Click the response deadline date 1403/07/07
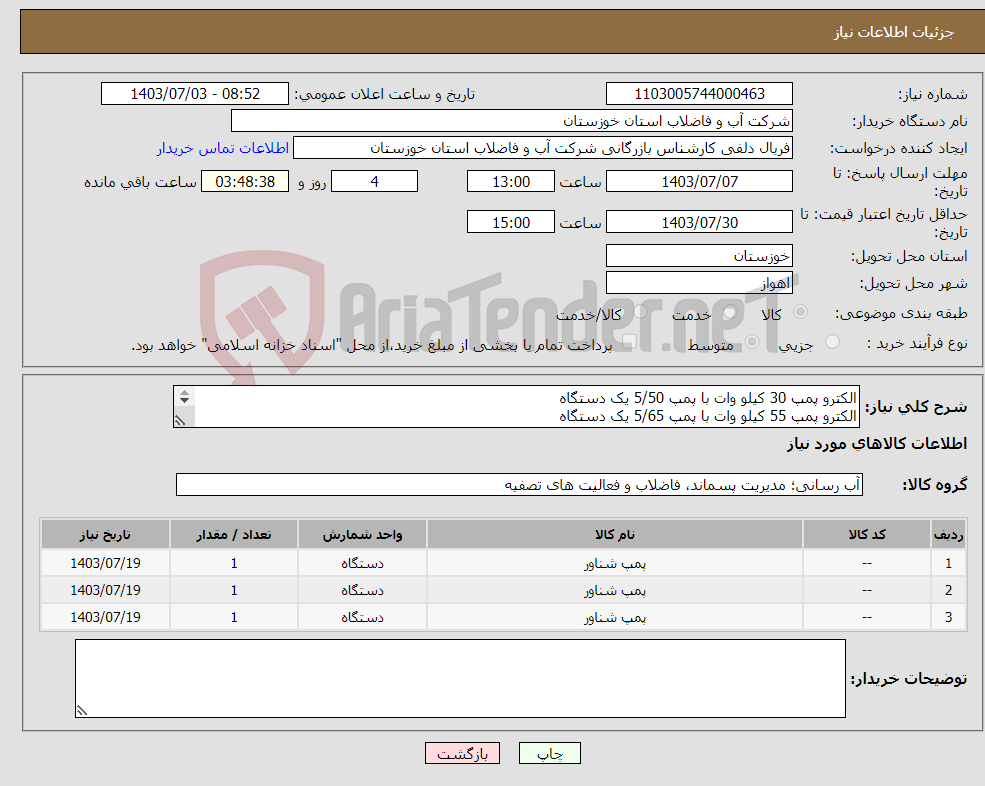The width and height of the screenshot is (985, 786). point(699,182)
